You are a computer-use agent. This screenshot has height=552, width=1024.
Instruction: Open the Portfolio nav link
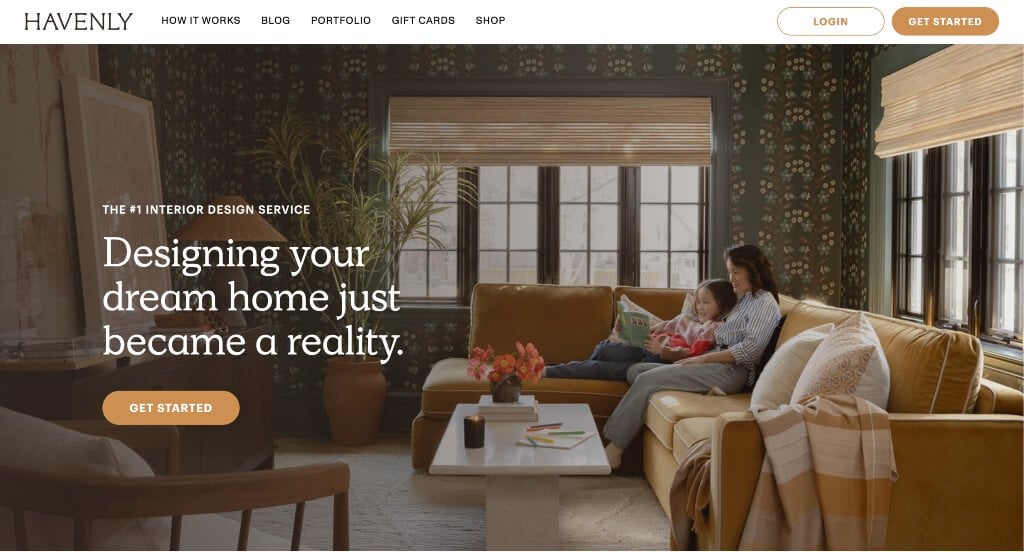point(341,21)
